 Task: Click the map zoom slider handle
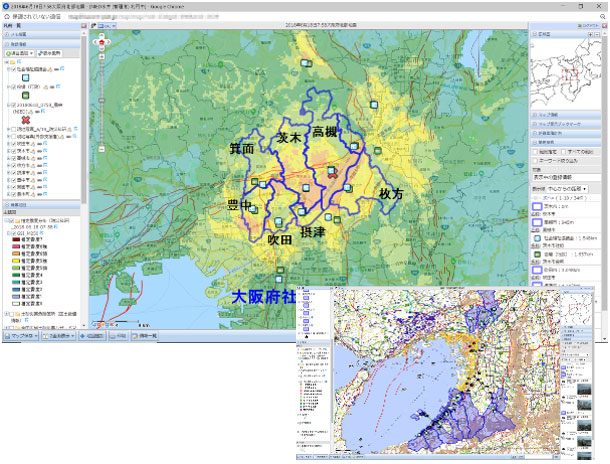coord(102,100)
